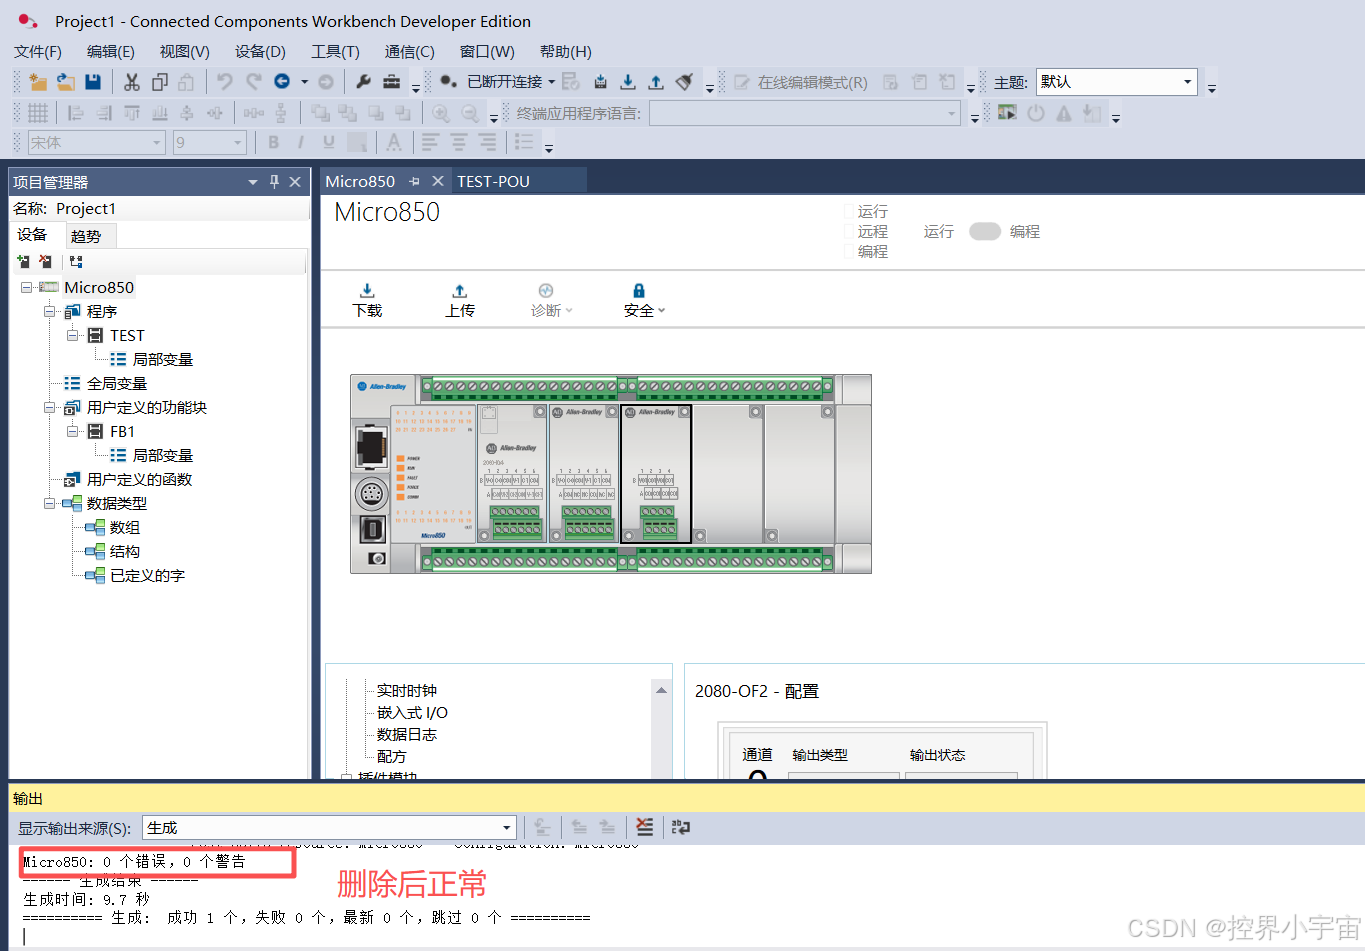Collapse the Micro850 tree node

coord(26,287)
